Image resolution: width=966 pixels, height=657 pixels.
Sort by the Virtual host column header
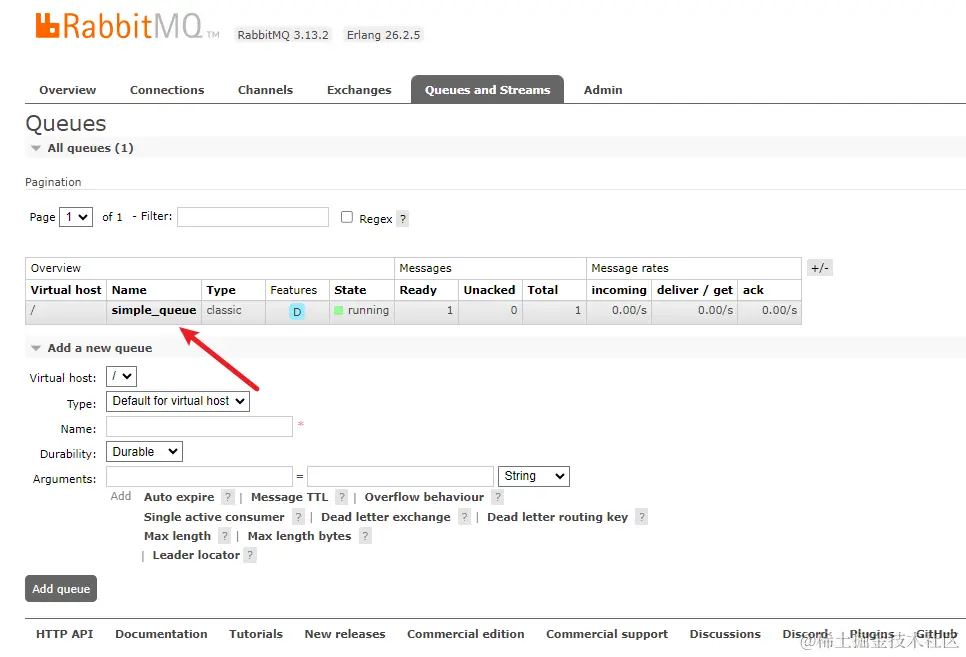point(66,290)
